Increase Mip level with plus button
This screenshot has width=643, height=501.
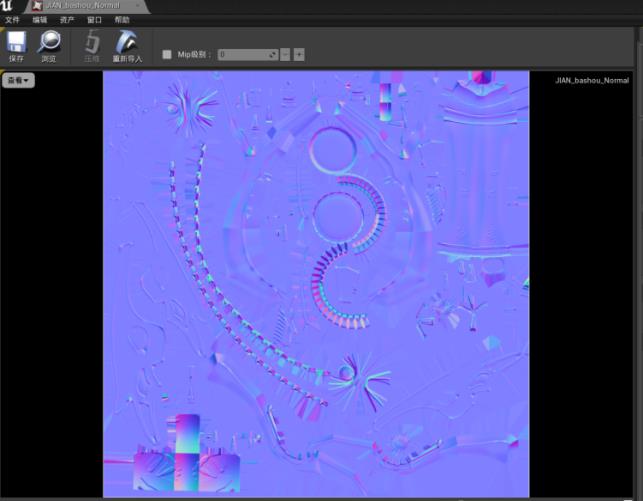coord(299,55)
